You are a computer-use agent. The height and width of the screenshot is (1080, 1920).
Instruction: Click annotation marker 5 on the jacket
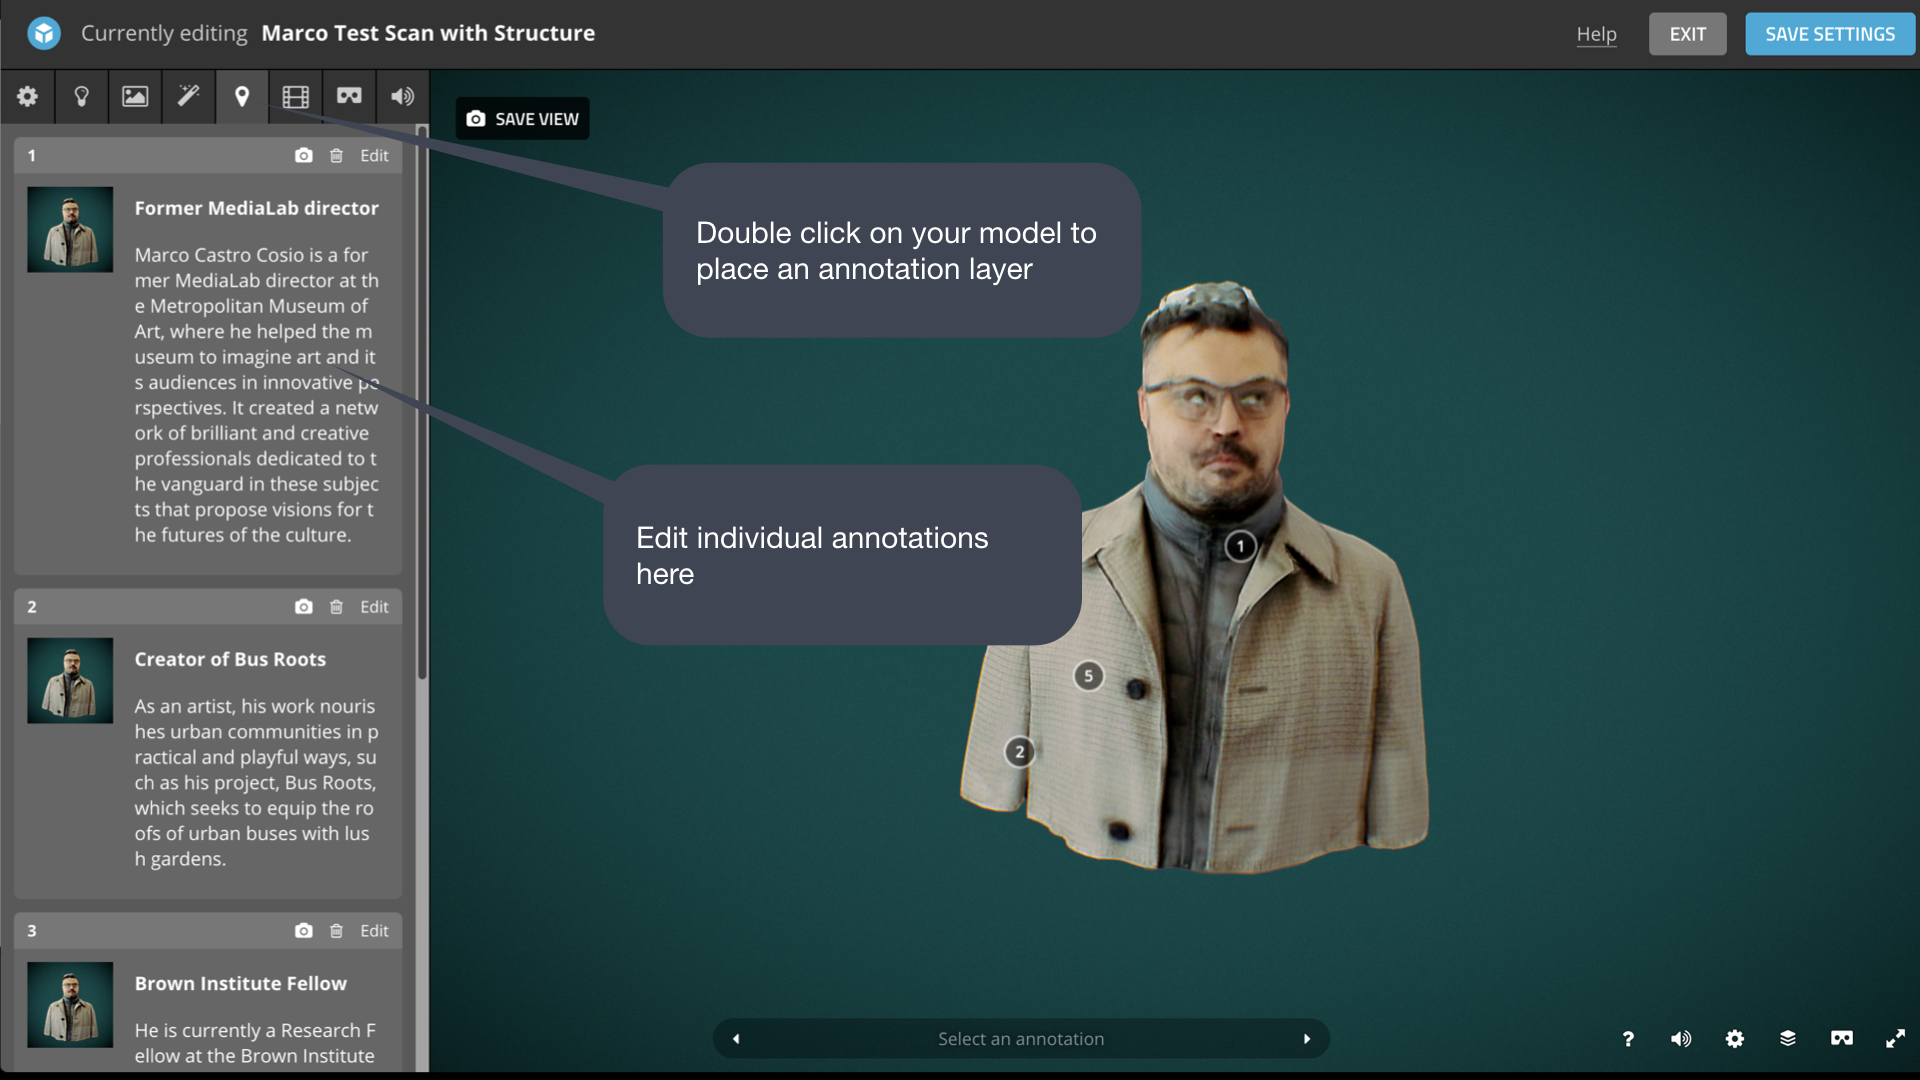[x=1088, y=676]
